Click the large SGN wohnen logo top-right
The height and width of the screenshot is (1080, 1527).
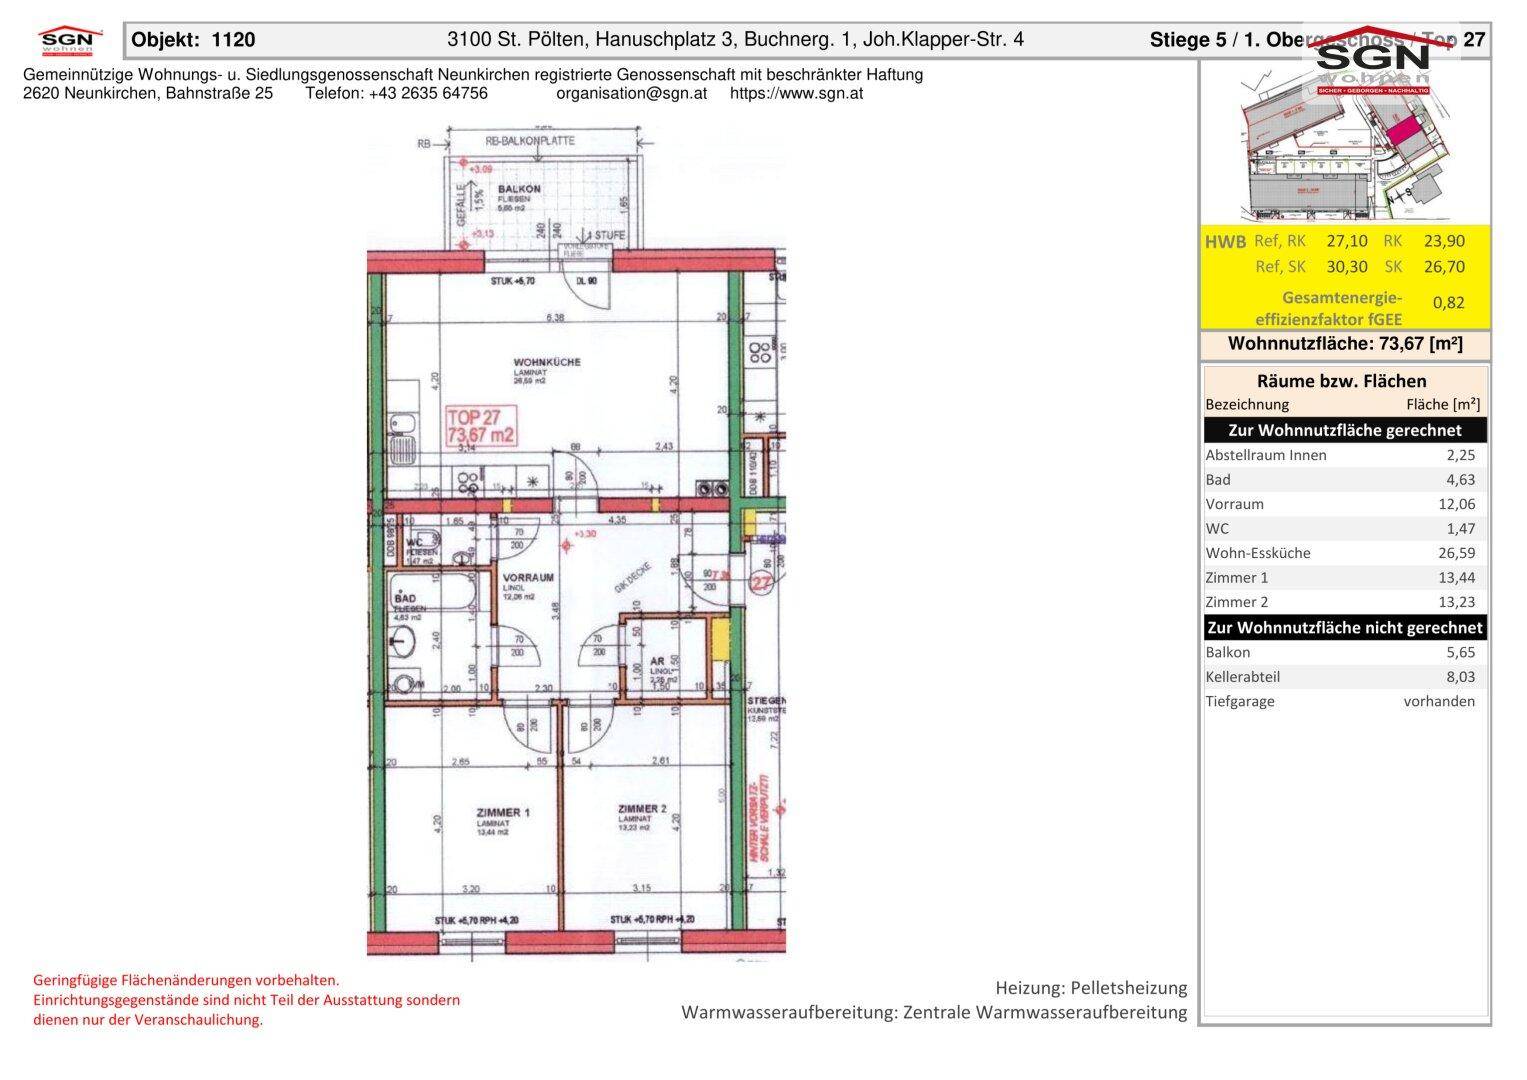(x=1372, y=60)
